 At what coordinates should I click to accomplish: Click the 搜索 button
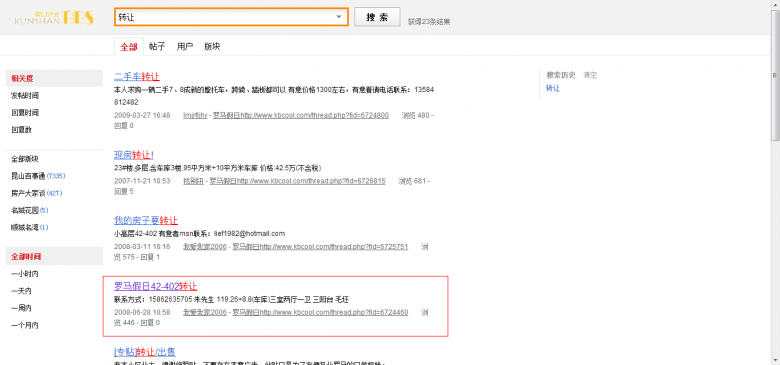(x=377, y=17)
